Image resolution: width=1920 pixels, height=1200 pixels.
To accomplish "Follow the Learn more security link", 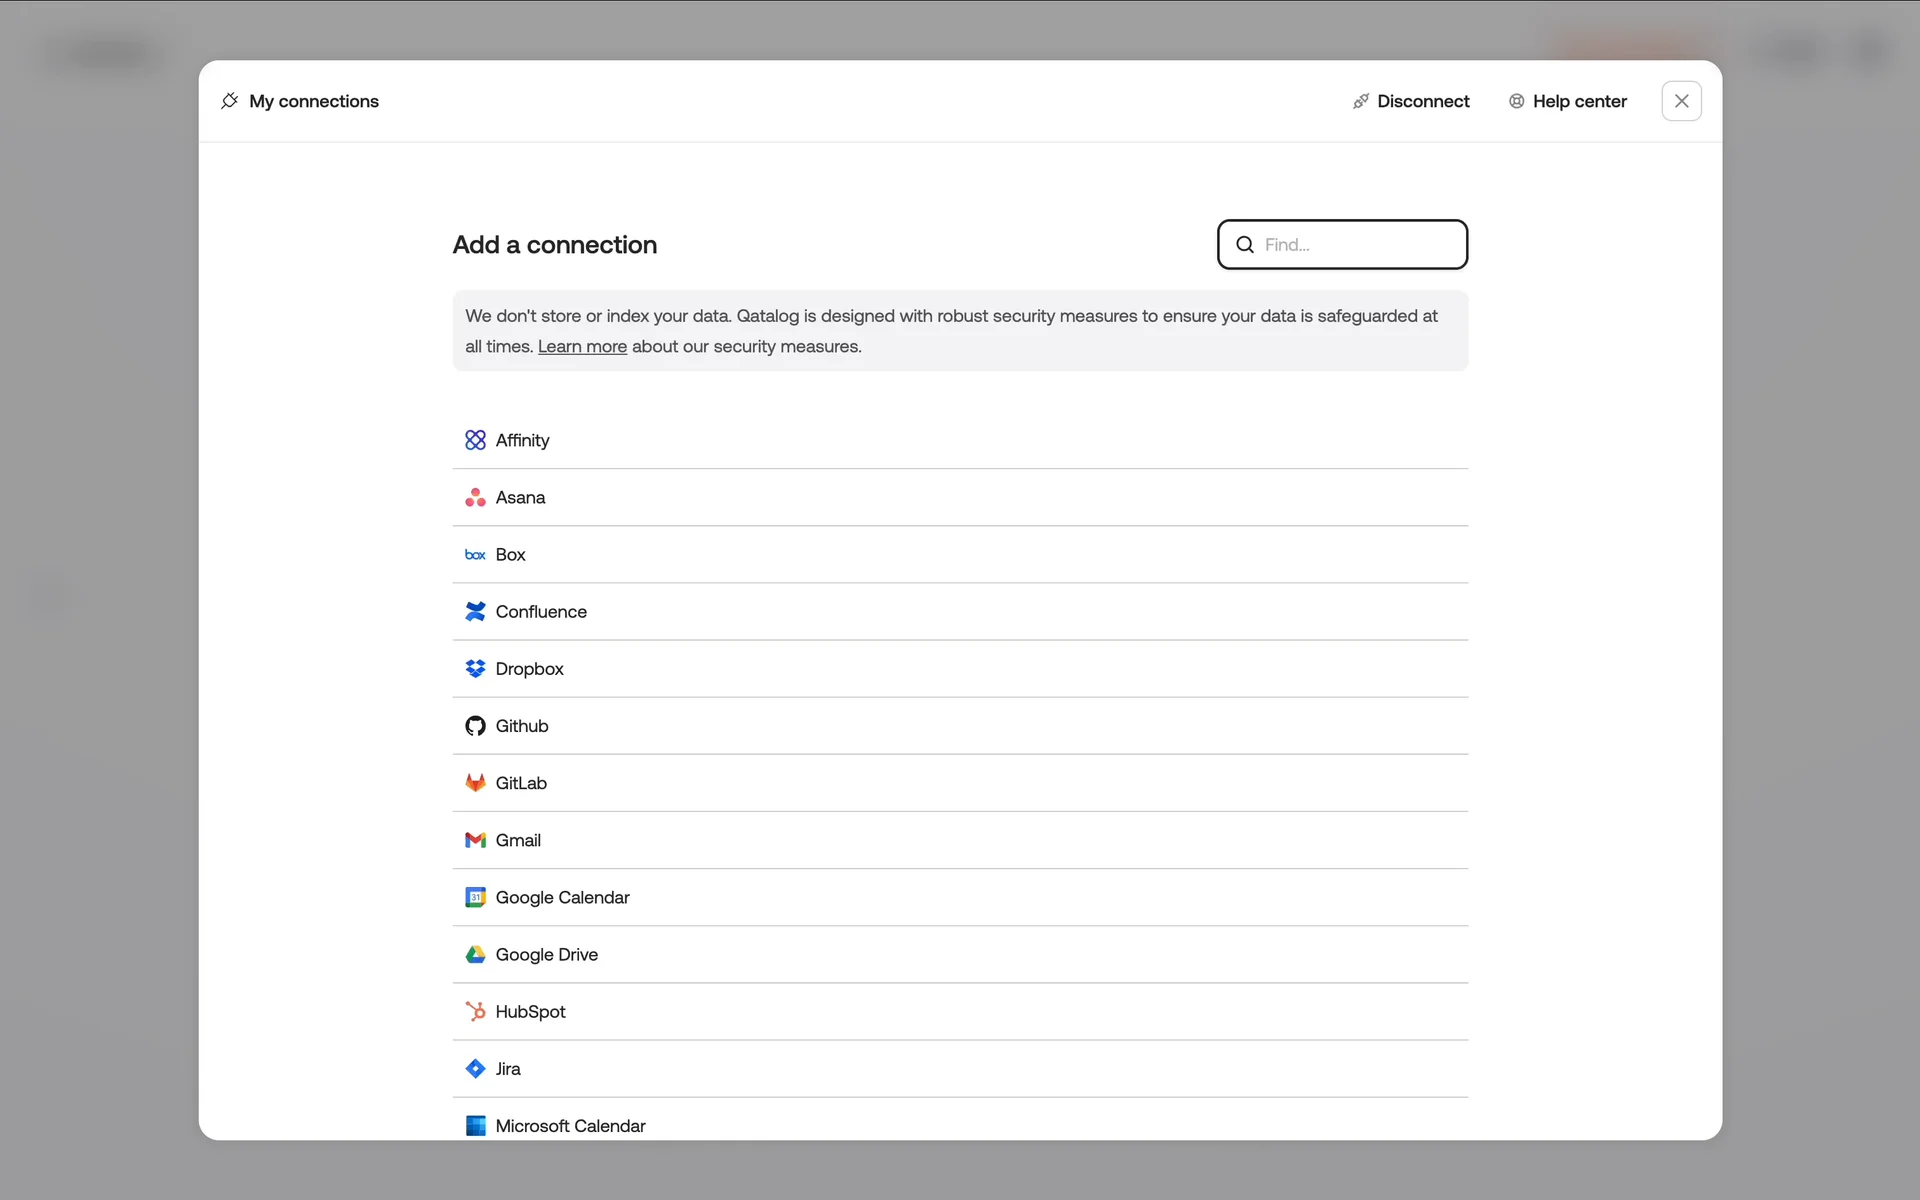I will point(582,346).
